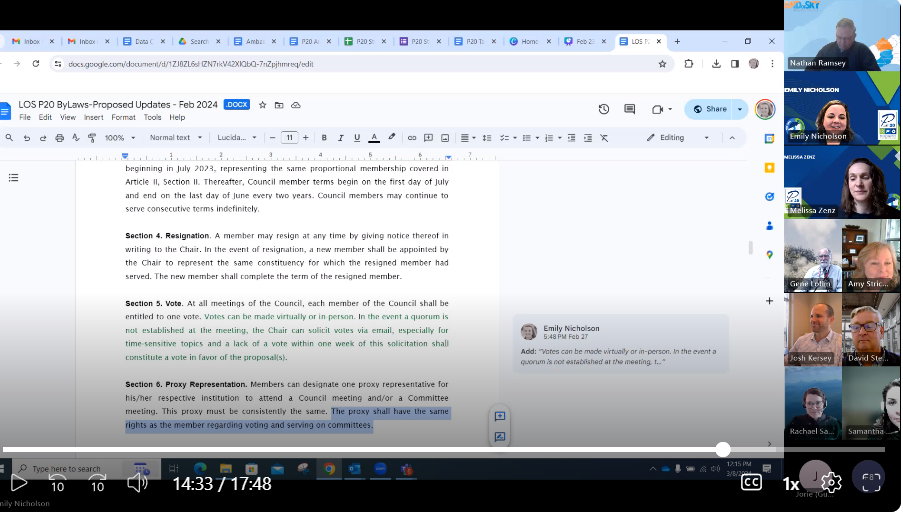Run spelling and grammar check icon
The image size is (903, 512).
click(x=75, y=138)
